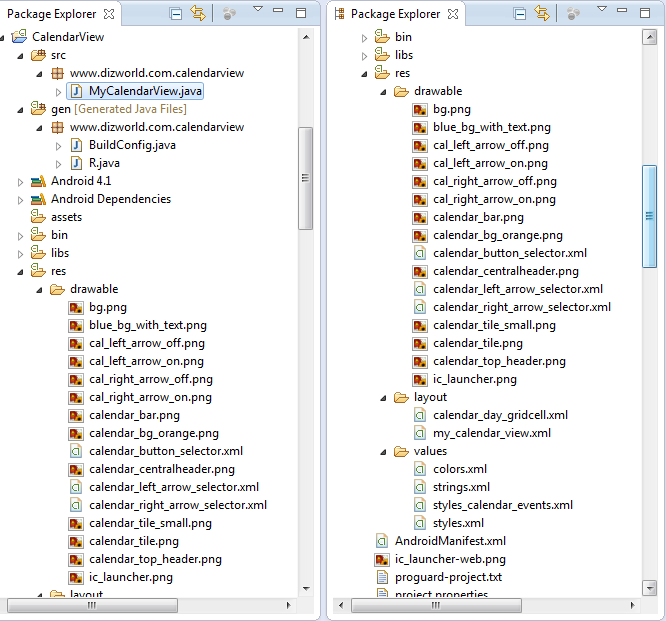The height and width of the screenshot is (621, 666).
Task: Toggle Link with Editor in right Package Explorer
Action: [542, 14]
